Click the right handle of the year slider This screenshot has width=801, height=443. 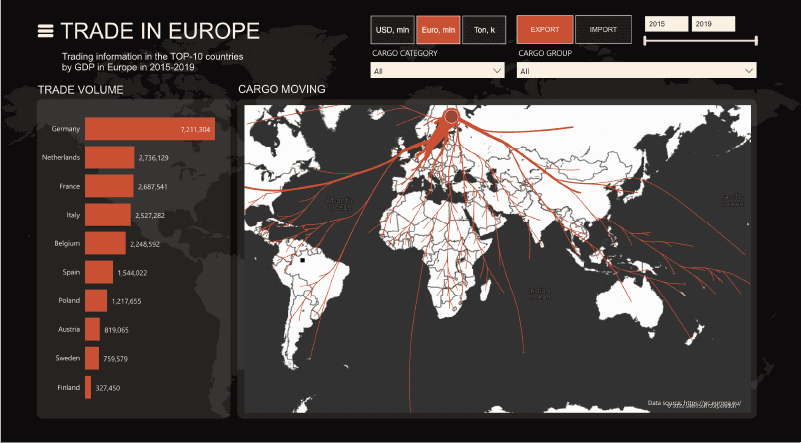pyautogui.click(x=756, y=41)
